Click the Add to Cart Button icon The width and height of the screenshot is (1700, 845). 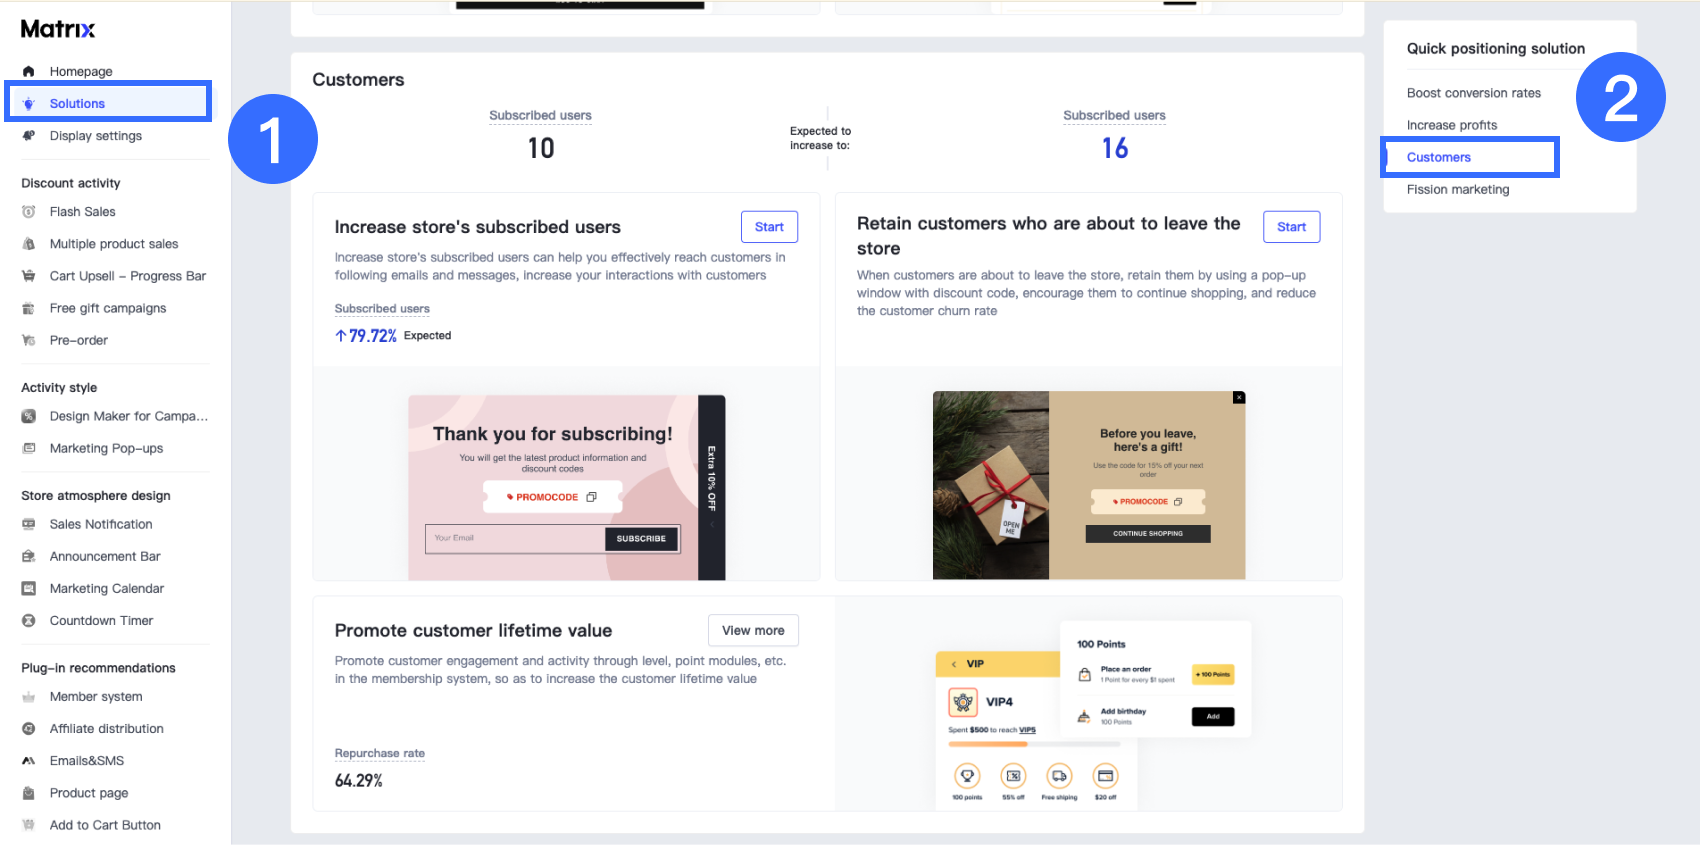click(x=29, y=825)
